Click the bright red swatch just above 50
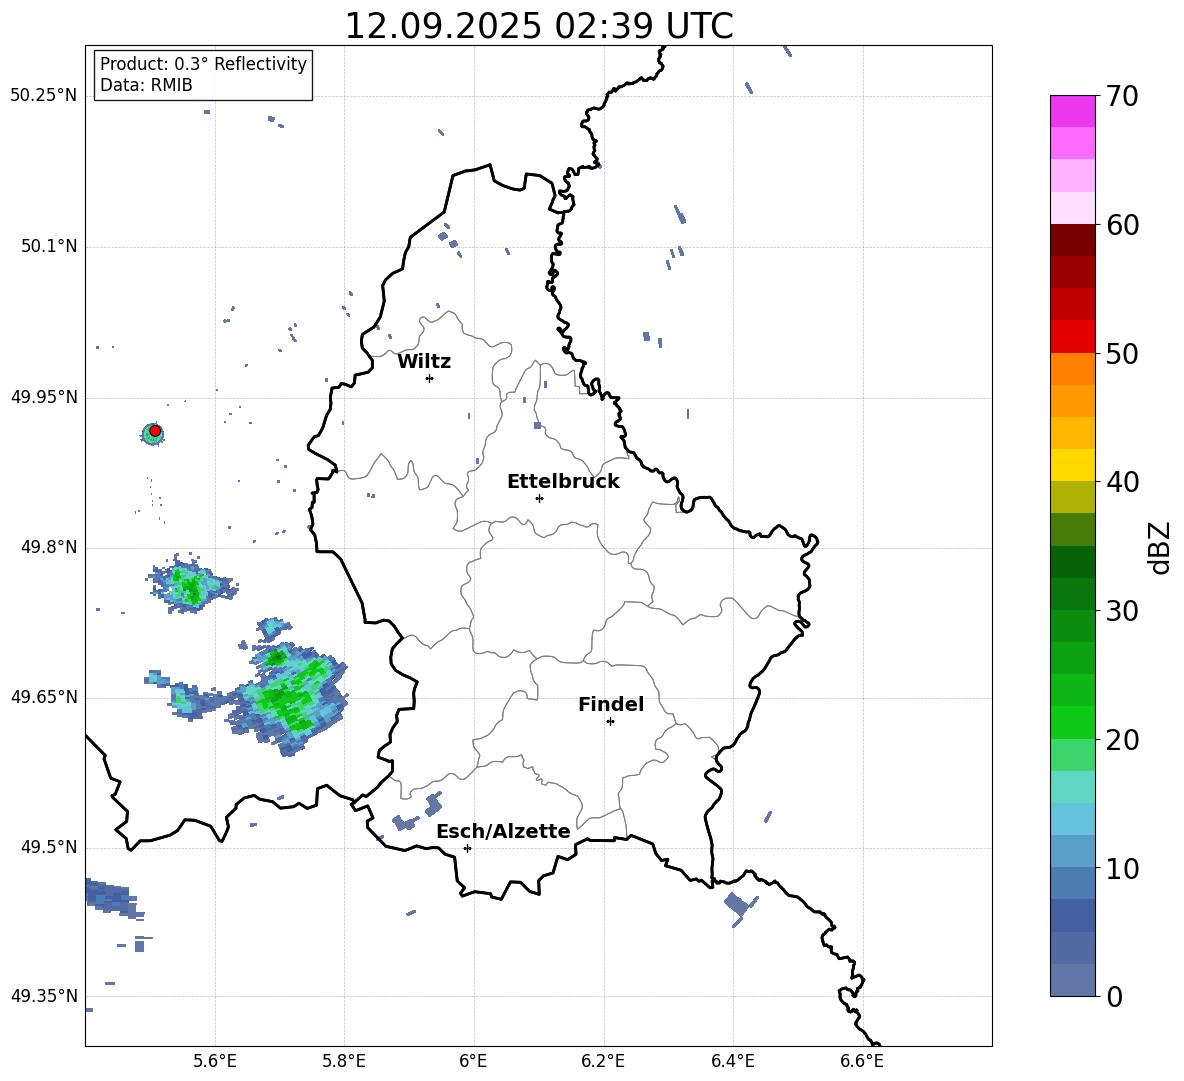This screenshot has height=1081, width=1184. pos(1072,337)
